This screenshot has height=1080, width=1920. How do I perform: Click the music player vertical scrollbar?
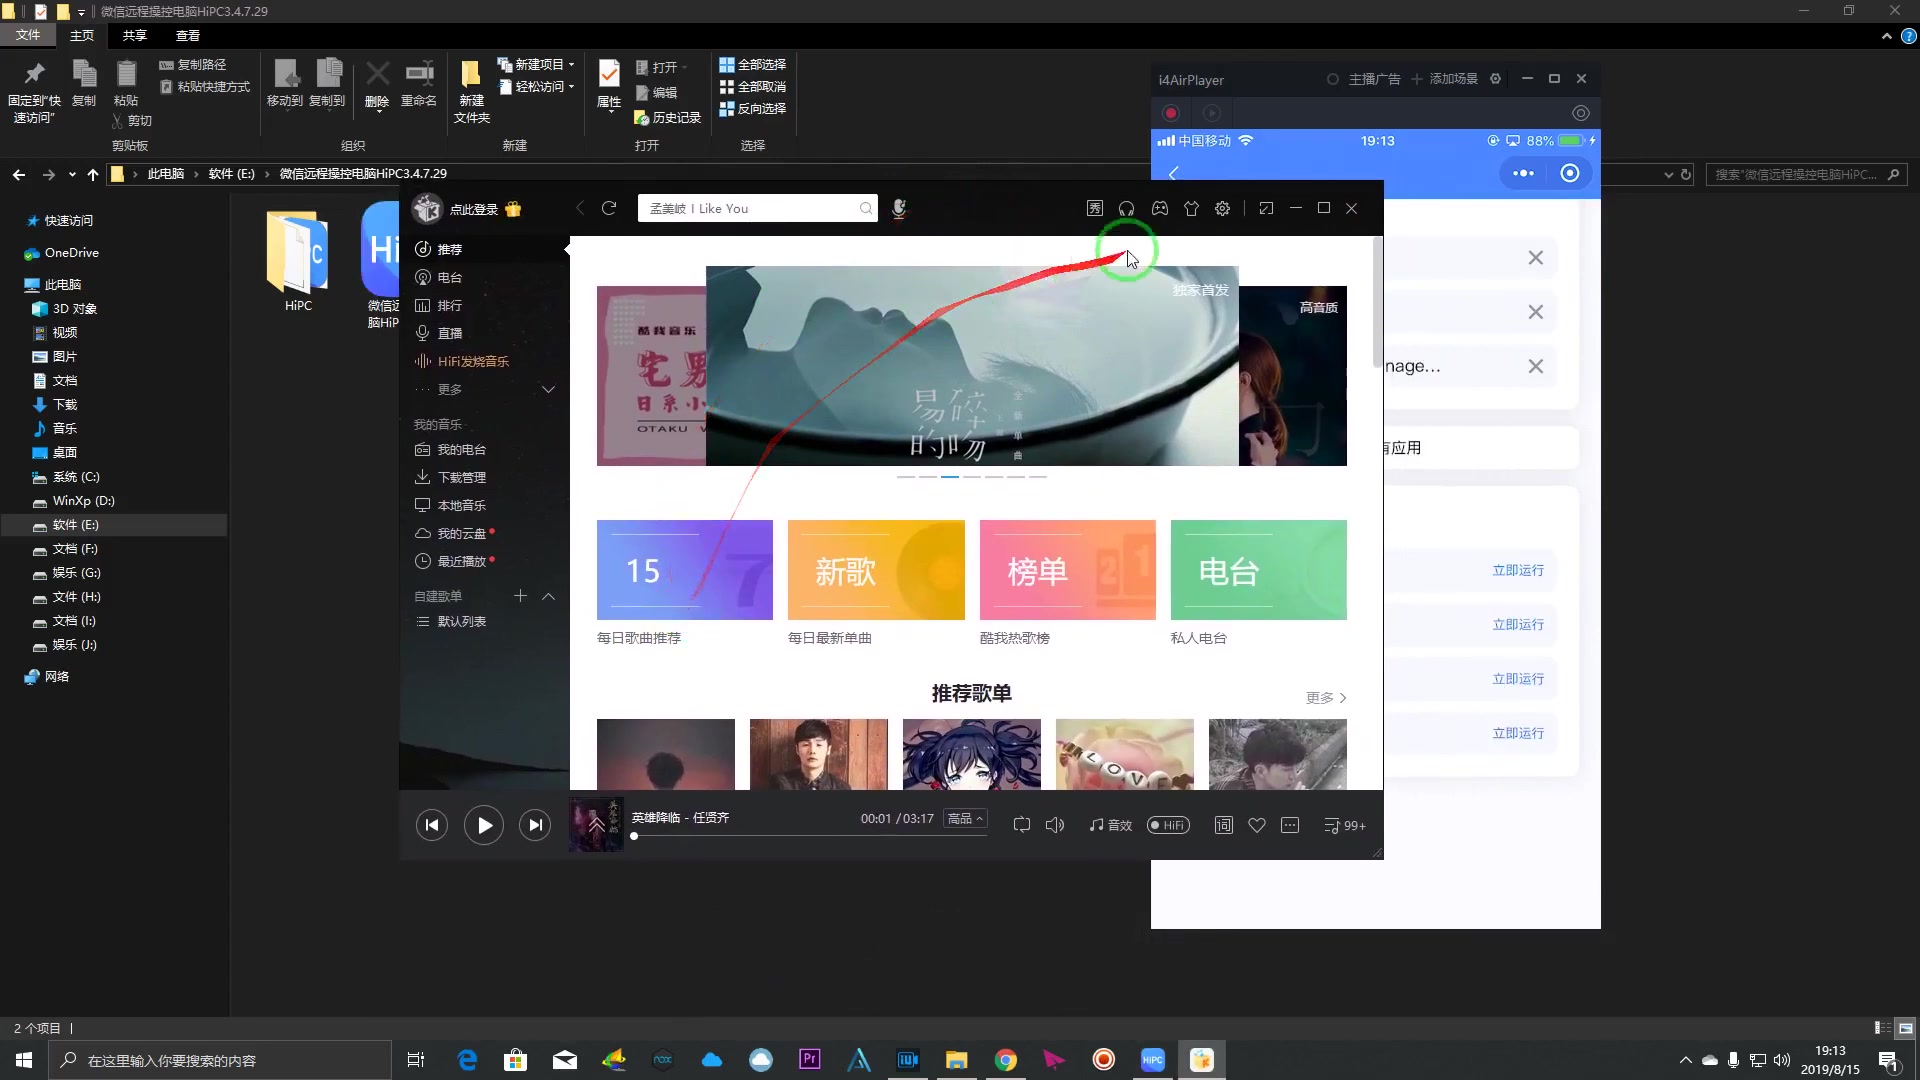pyautogui.click(x=1377, y=302)
